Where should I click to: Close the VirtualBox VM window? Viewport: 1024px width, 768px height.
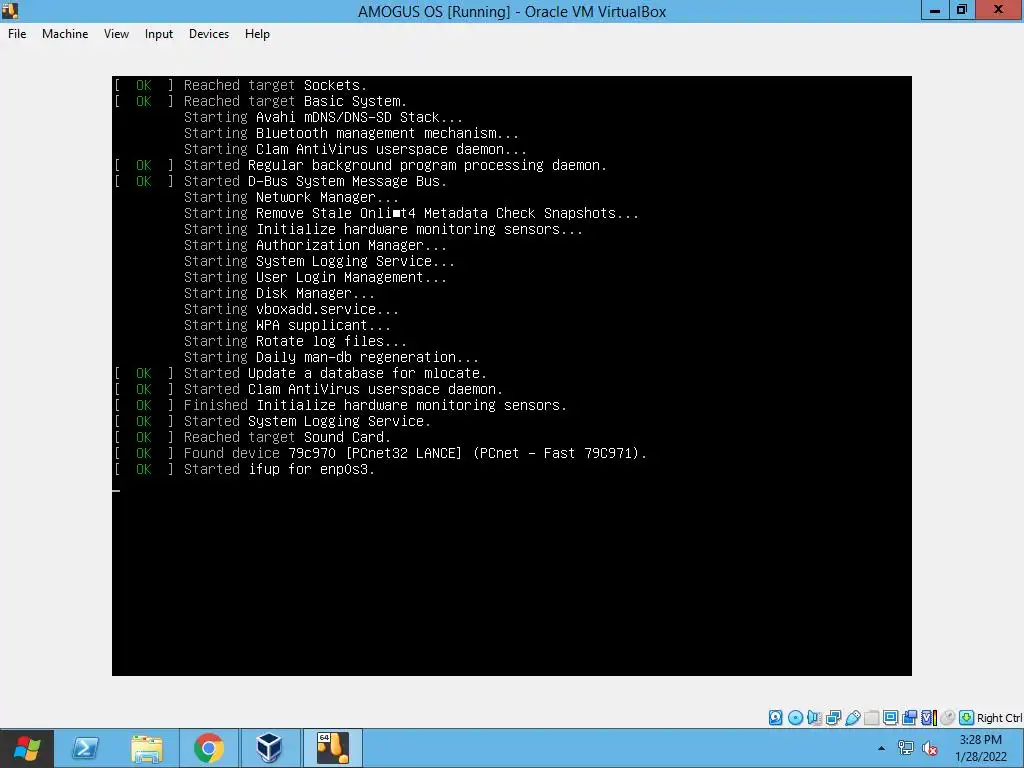click(x=999, y=10)
